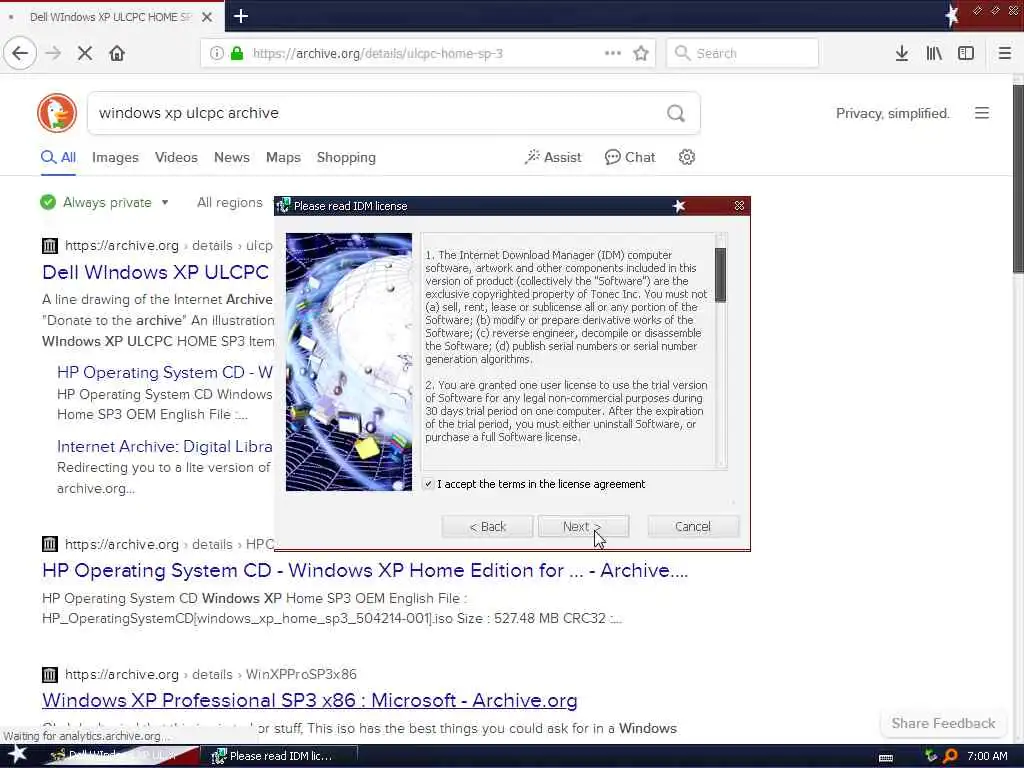Image resolution: width=1024 pixels, height=768 pixels.
Task: Open the downloads arrow icon
Action: pyautogui.click(x=902, y=53)
